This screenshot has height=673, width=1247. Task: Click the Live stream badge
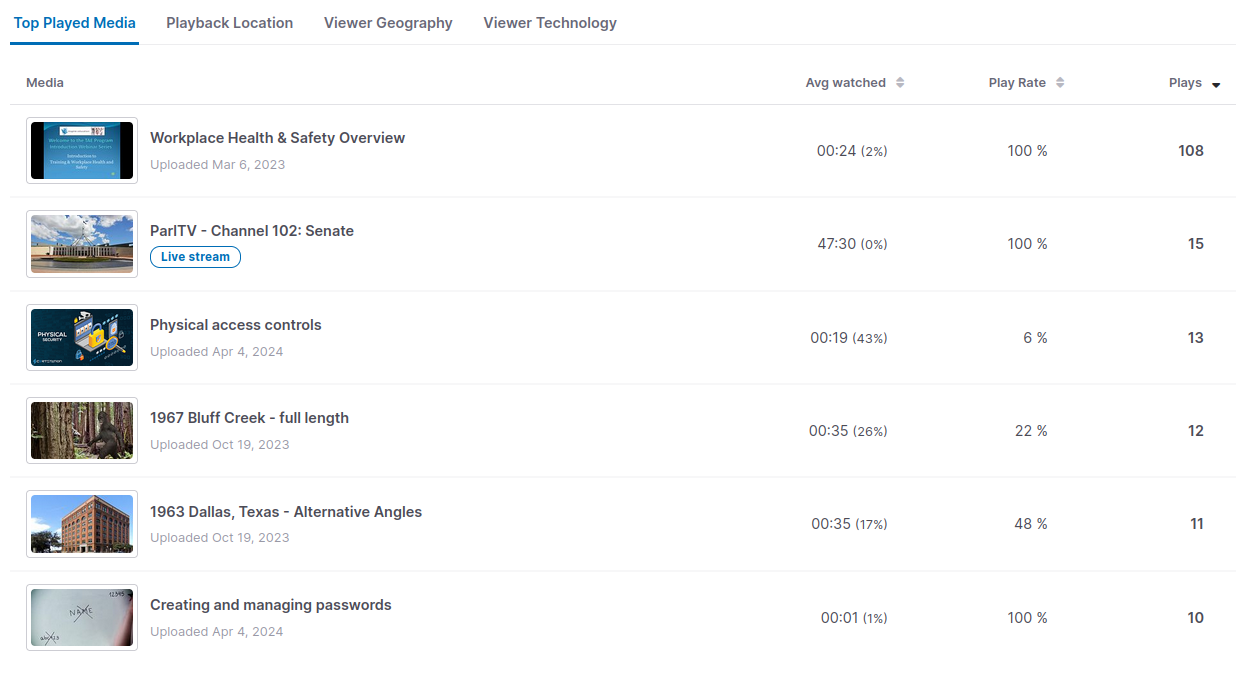pyautogui.click(x=195, y=257)
